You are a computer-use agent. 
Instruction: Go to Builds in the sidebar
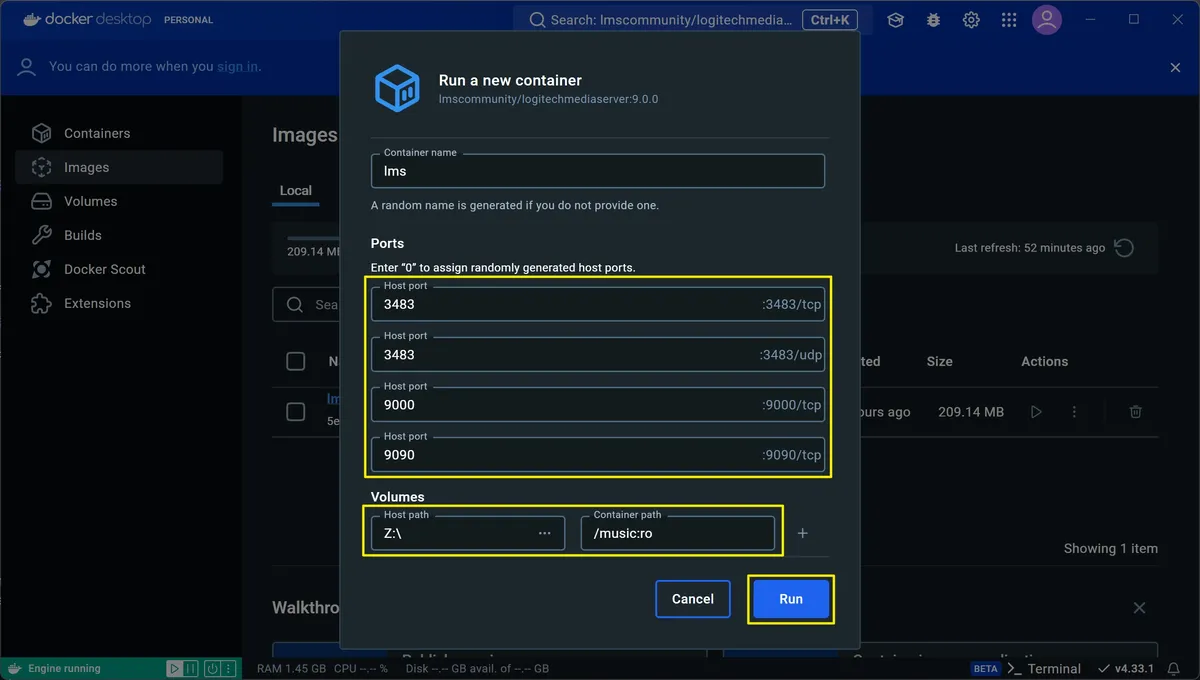coord(119,235)
